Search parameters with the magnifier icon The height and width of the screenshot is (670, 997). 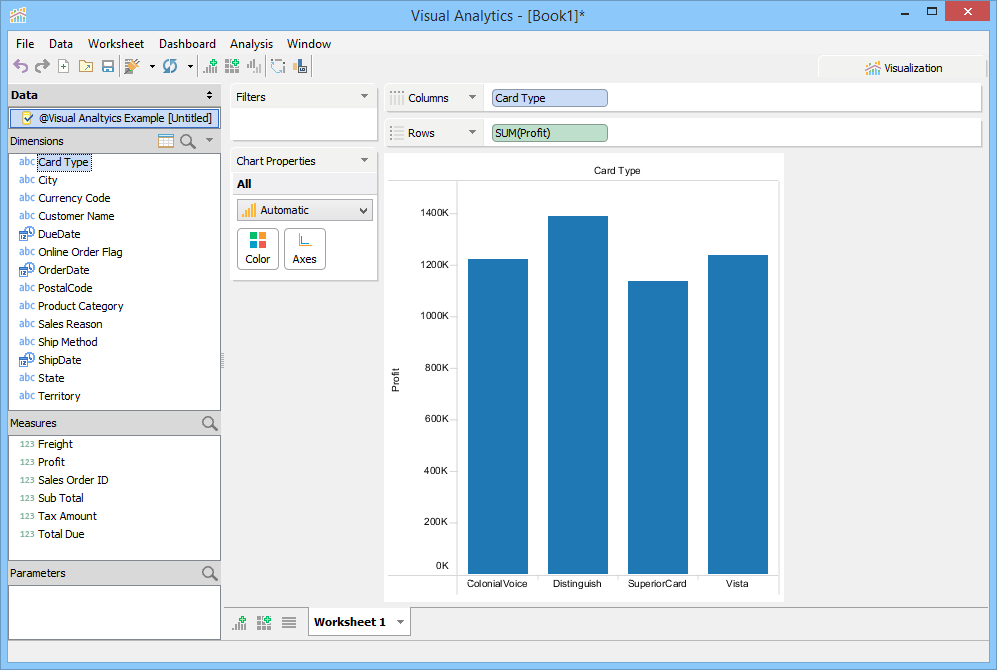click(x=209, y=573)
